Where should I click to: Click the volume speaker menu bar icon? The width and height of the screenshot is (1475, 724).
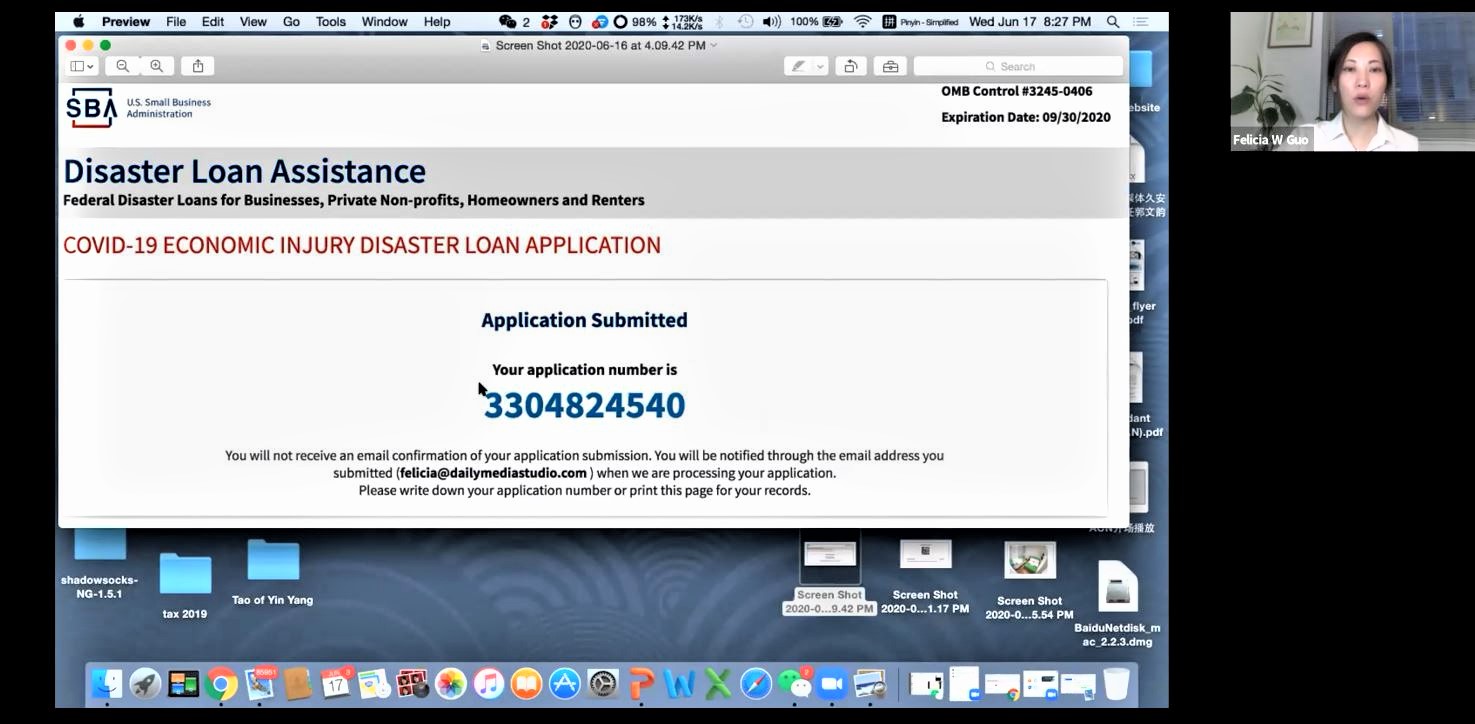(771, 21)
